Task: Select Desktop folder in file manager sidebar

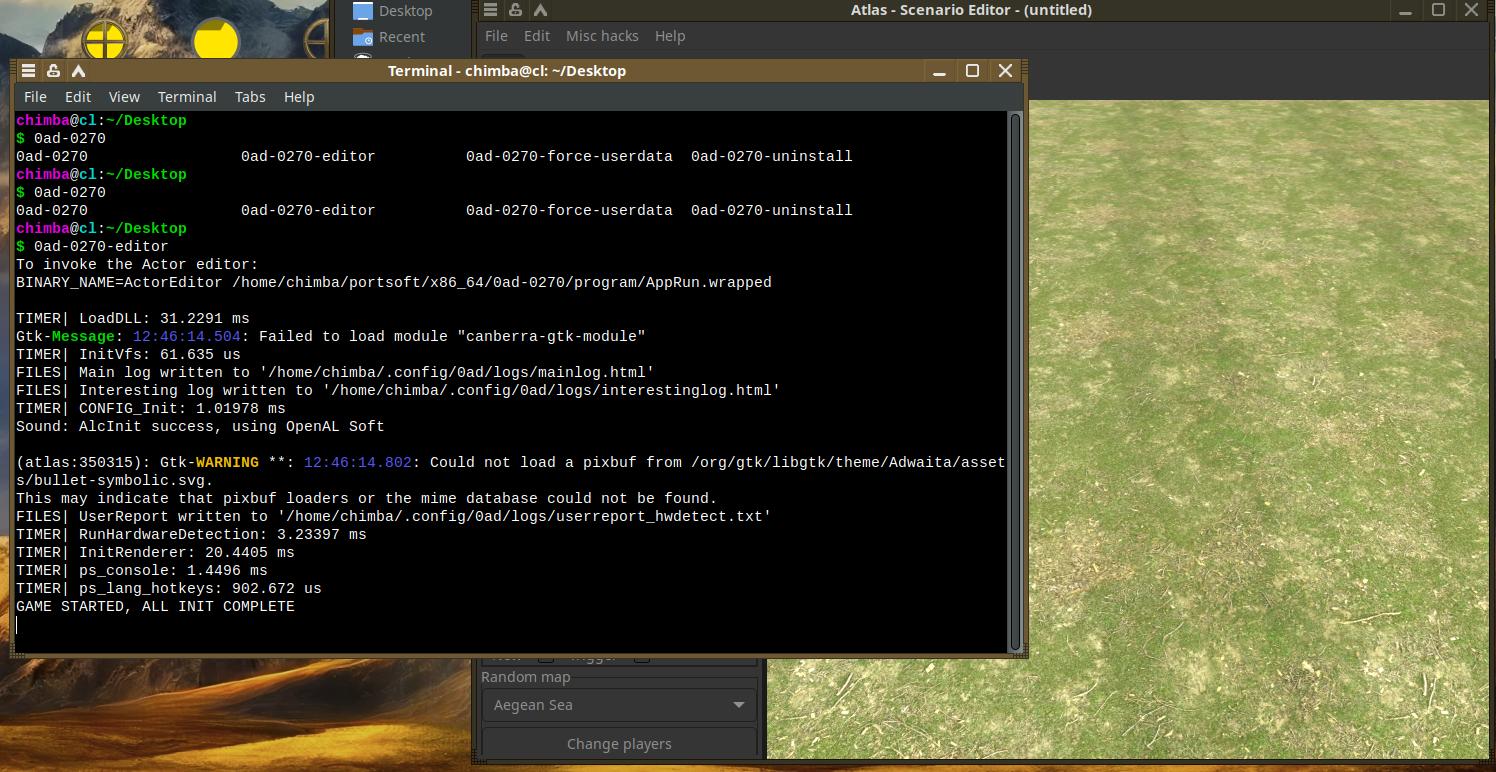Action: pos(404,11)
